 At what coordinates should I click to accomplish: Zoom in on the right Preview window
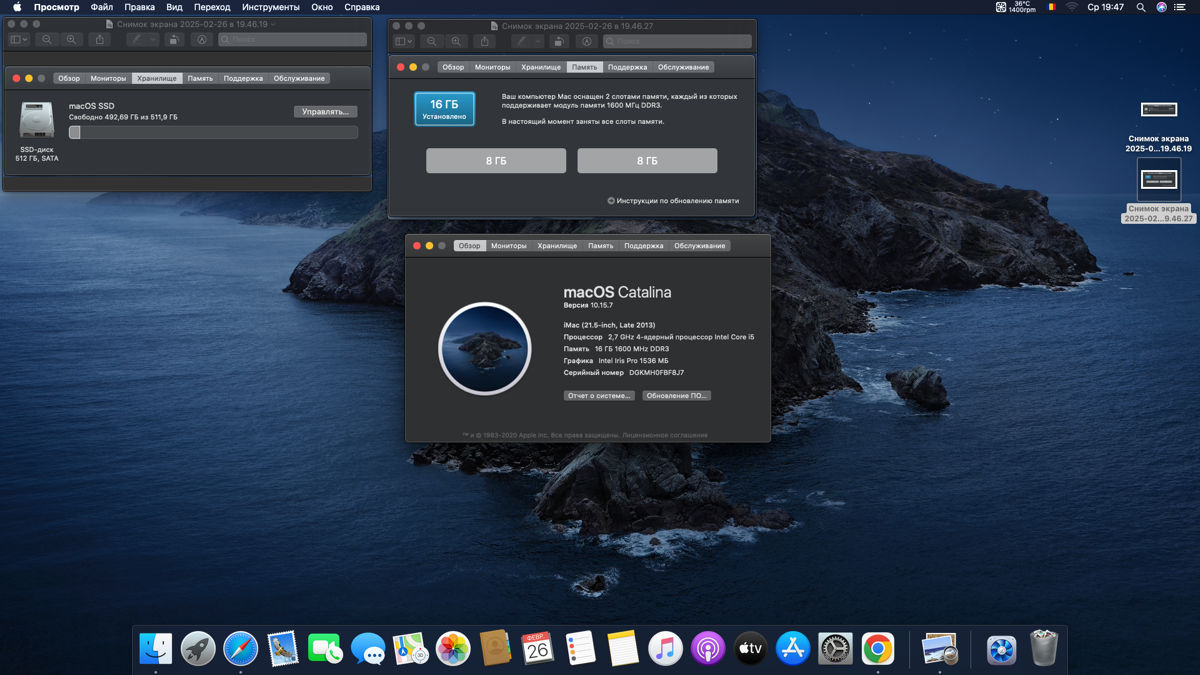tap(456, 42)
